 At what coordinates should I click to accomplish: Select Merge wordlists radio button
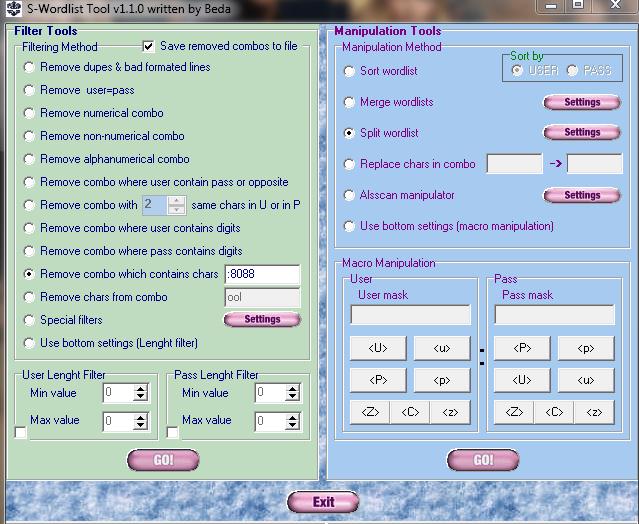[x=349, y=102]
